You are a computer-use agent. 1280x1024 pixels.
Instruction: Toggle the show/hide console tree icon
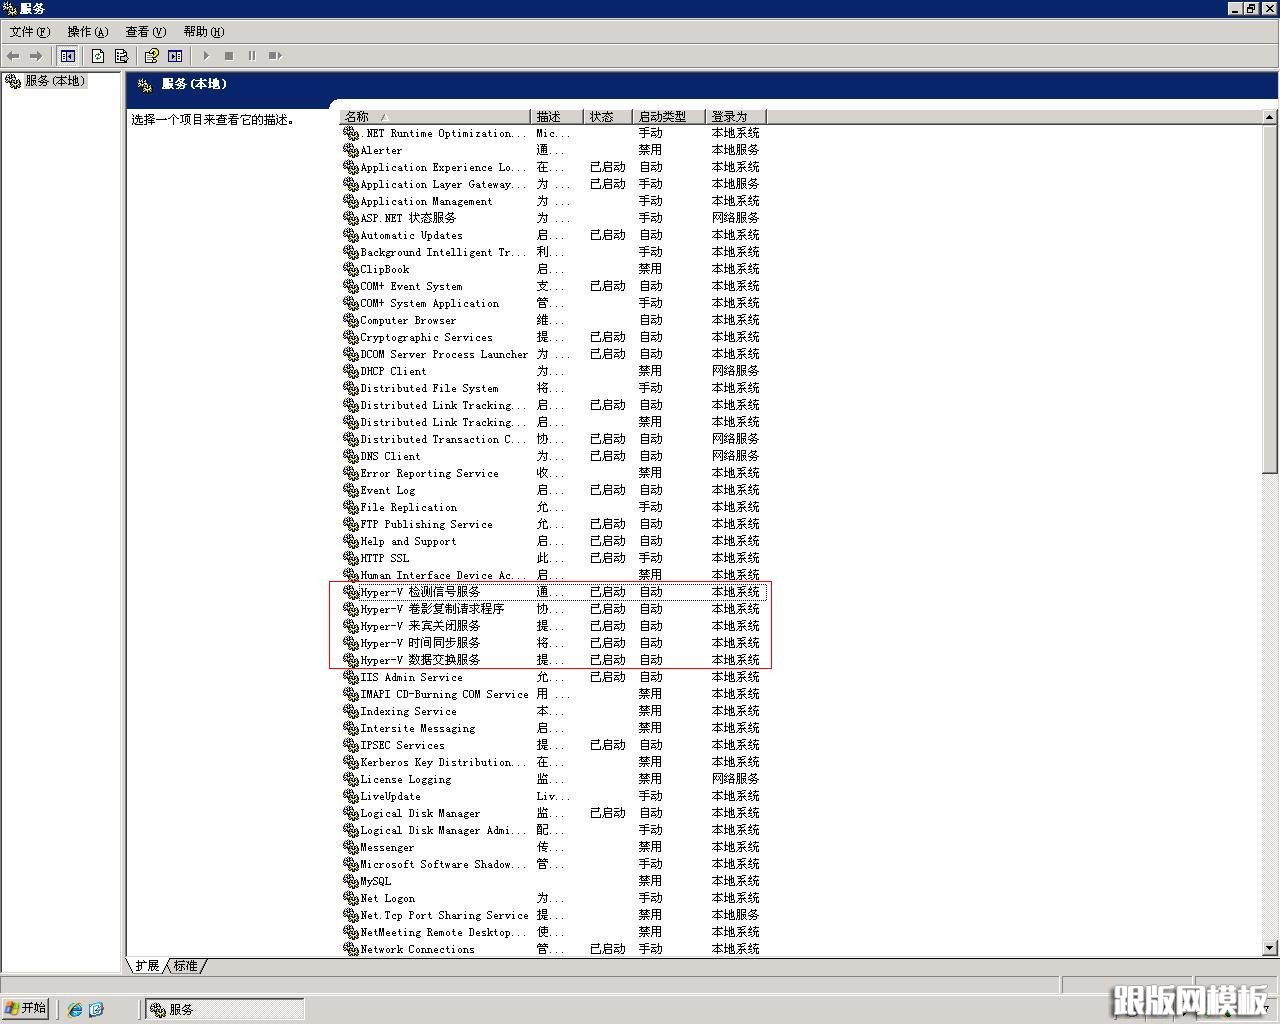[67, 56]
